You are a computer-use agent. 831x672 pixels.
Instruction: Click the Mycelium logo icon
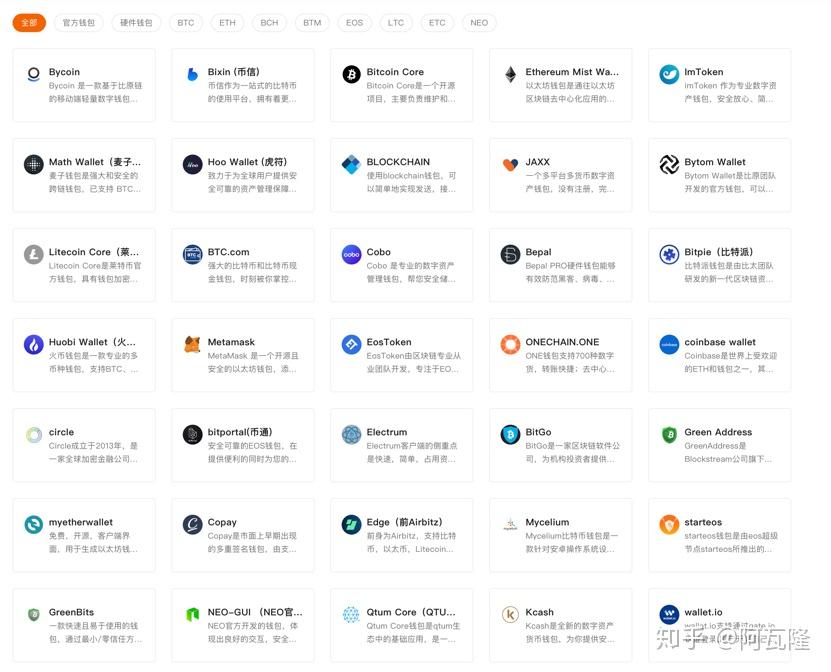(510, 525)
